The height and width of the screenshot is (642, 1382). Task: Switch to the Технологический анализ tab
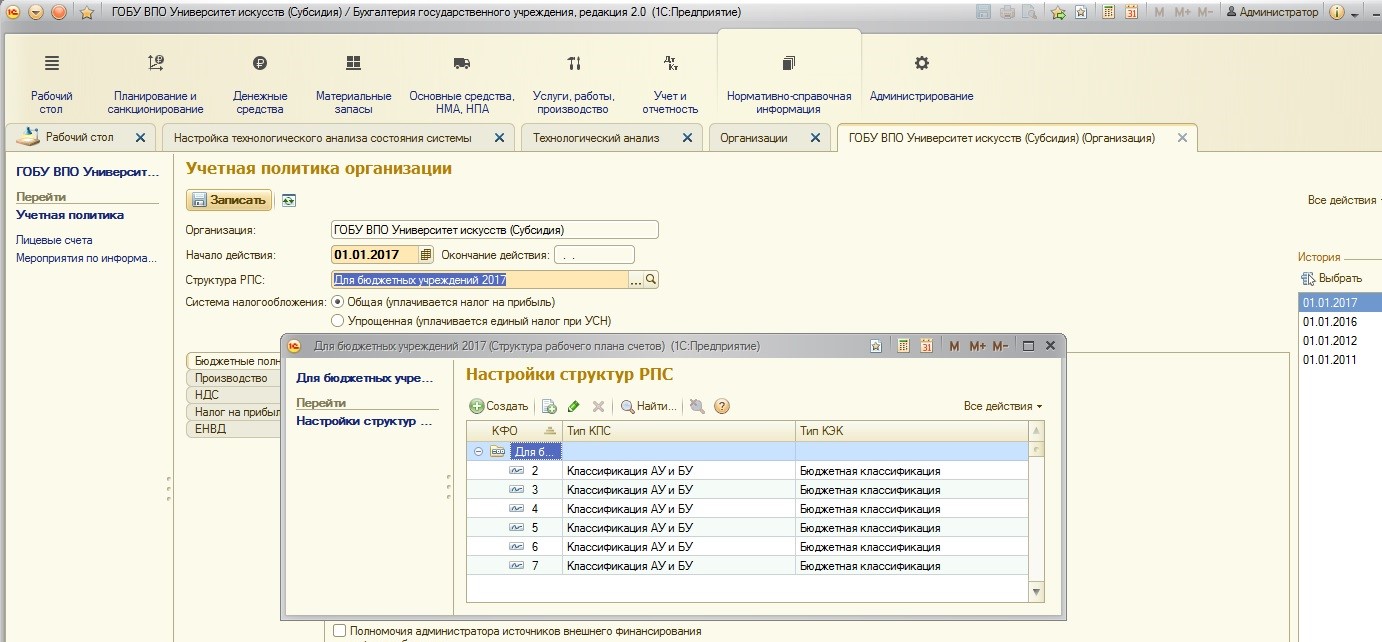coord(596,138)
